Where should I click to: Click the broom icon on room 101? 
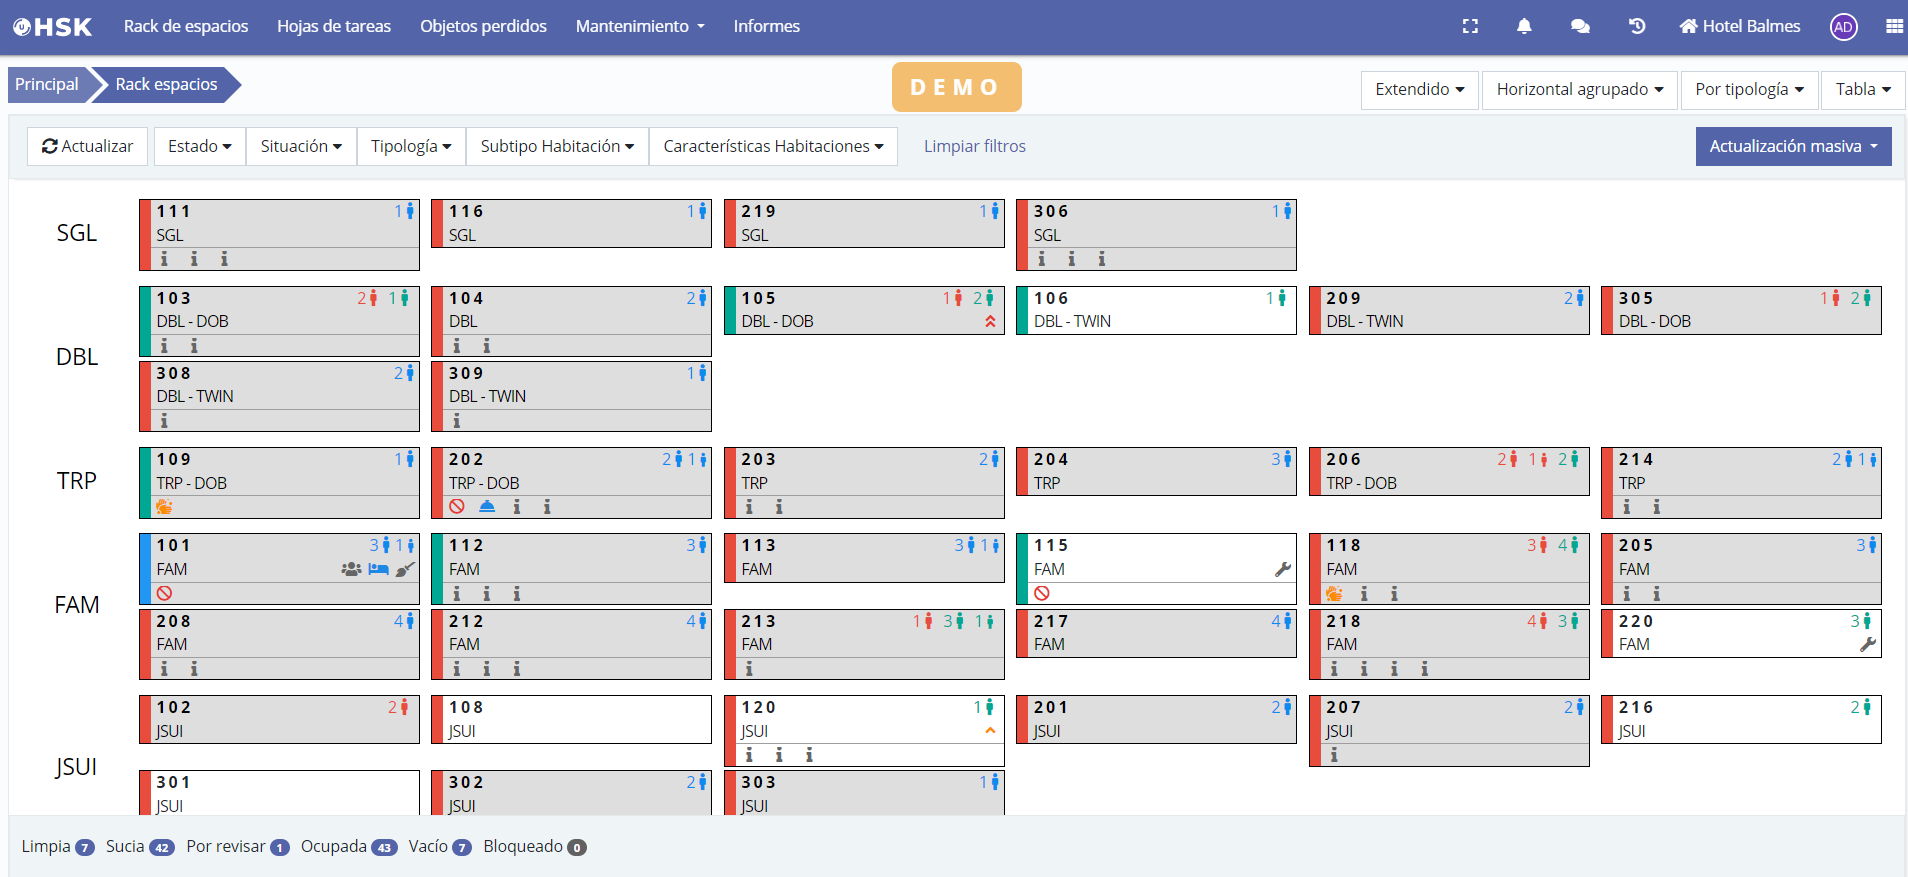404,569
